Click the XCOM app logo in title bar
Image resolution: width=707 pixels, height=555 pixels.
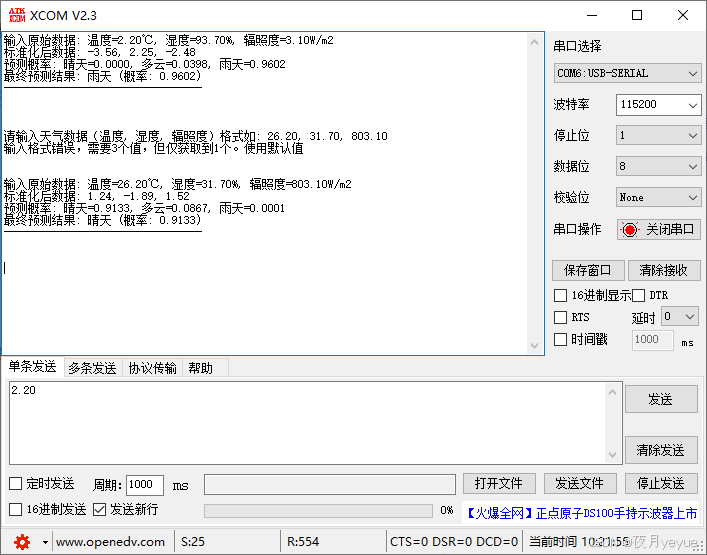(x=17, y=15)
